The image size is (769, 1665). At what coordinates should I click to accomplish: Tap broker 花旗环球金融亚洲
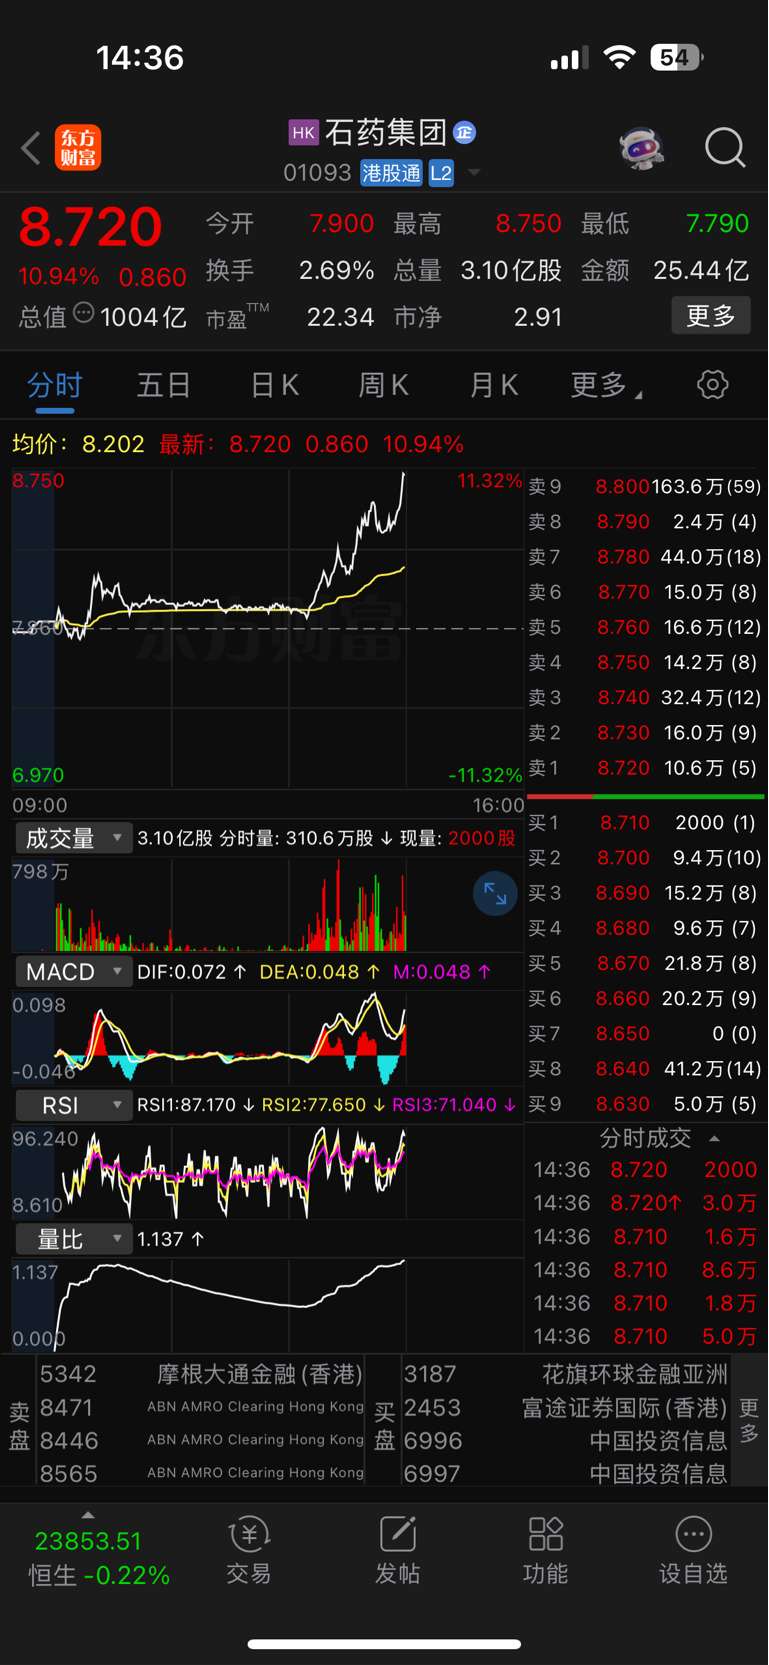pyautogui.click(x=635, y=1374)
